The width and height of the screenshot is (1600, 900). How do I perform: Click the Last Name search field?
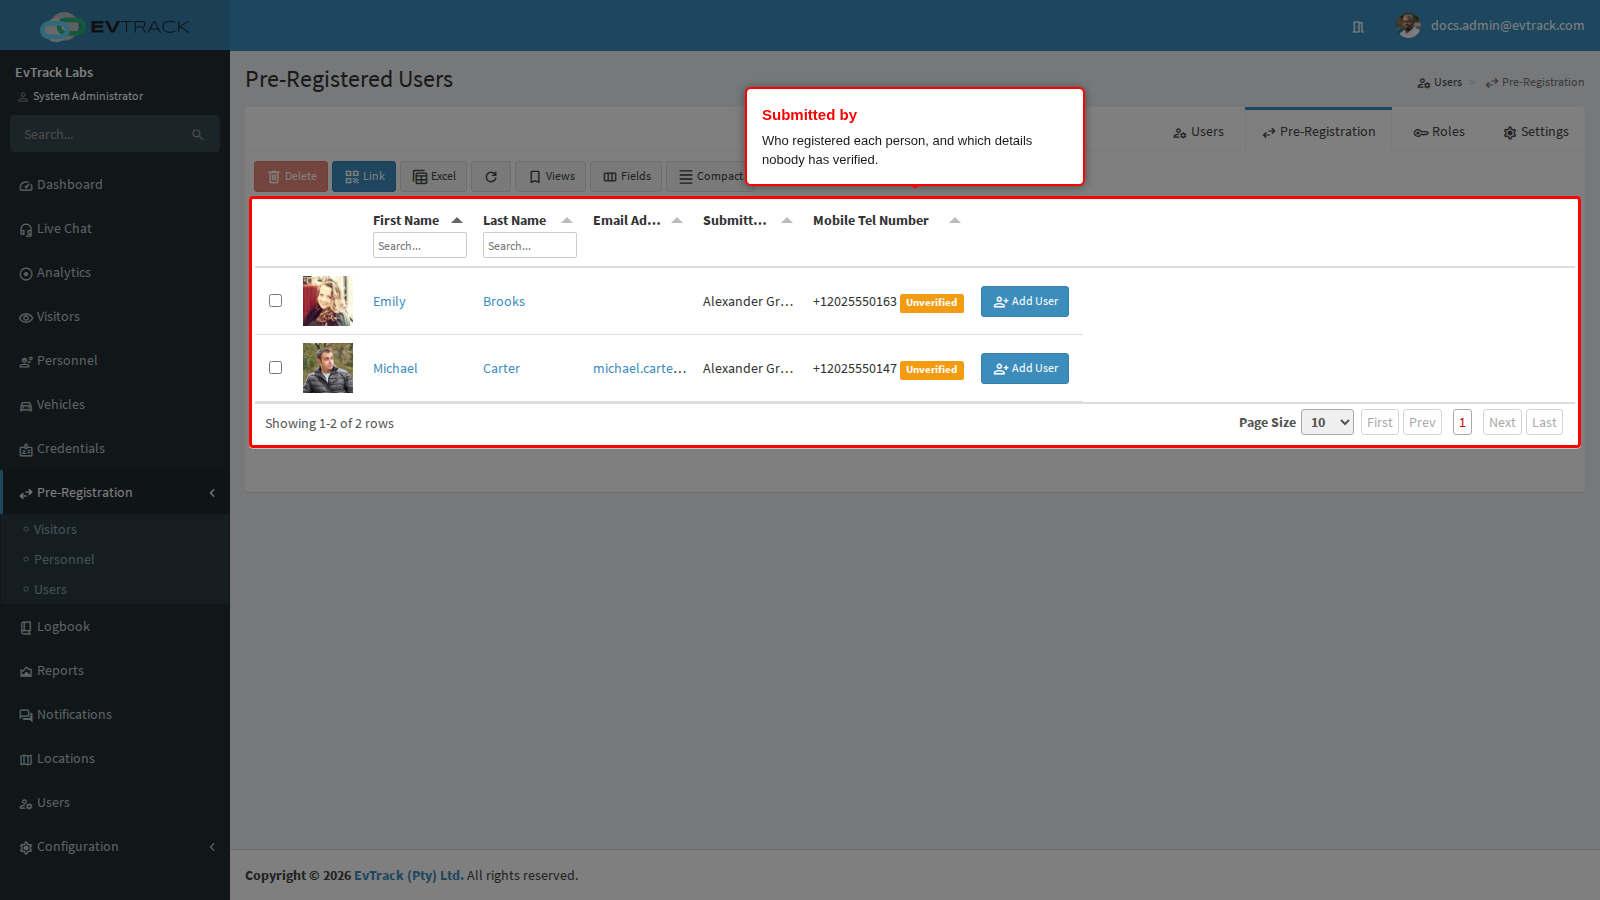(x=530, y=246)
